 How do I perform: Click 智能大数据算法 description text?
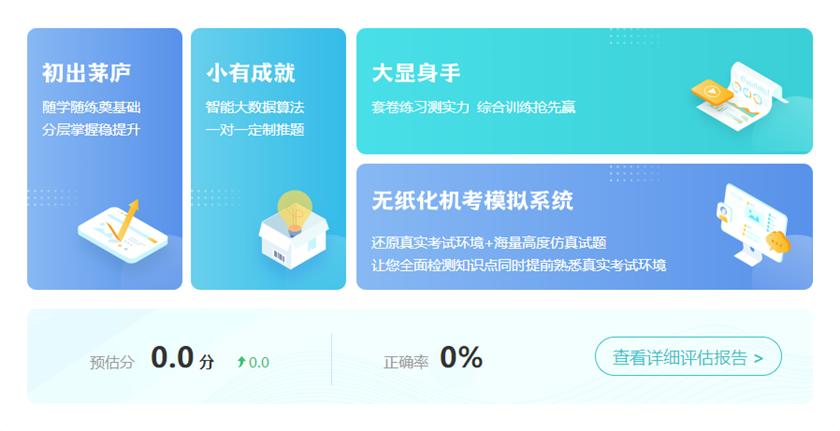(255, 107)
